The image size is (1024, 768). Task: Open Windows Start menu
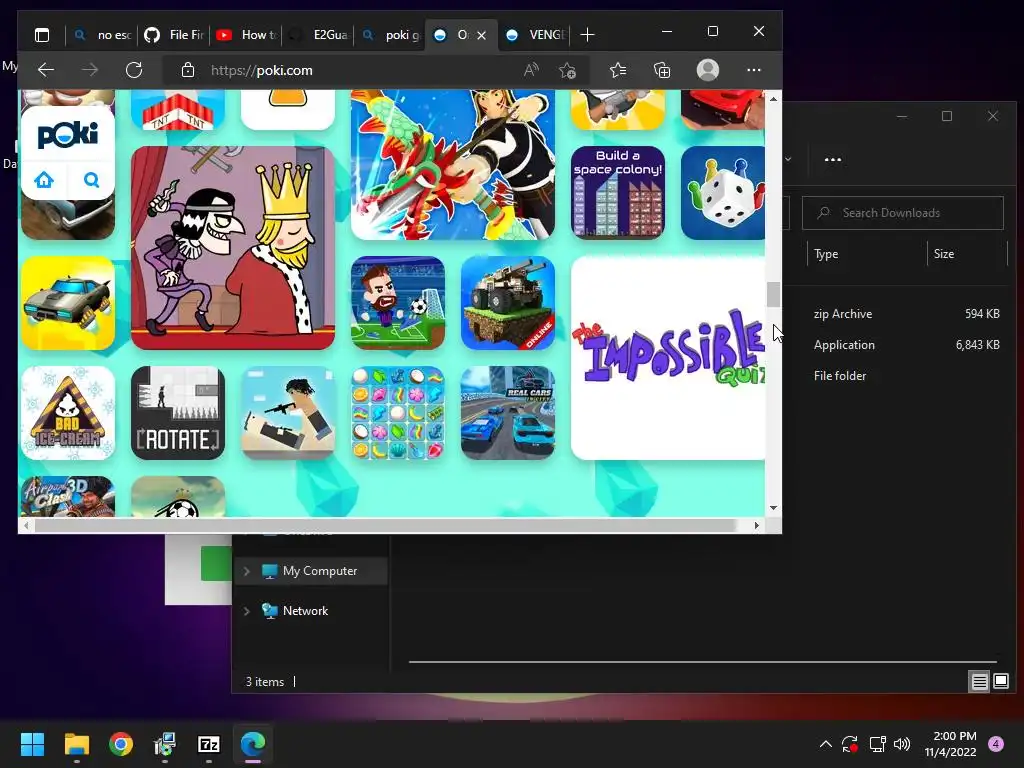[x=32, y=744]
